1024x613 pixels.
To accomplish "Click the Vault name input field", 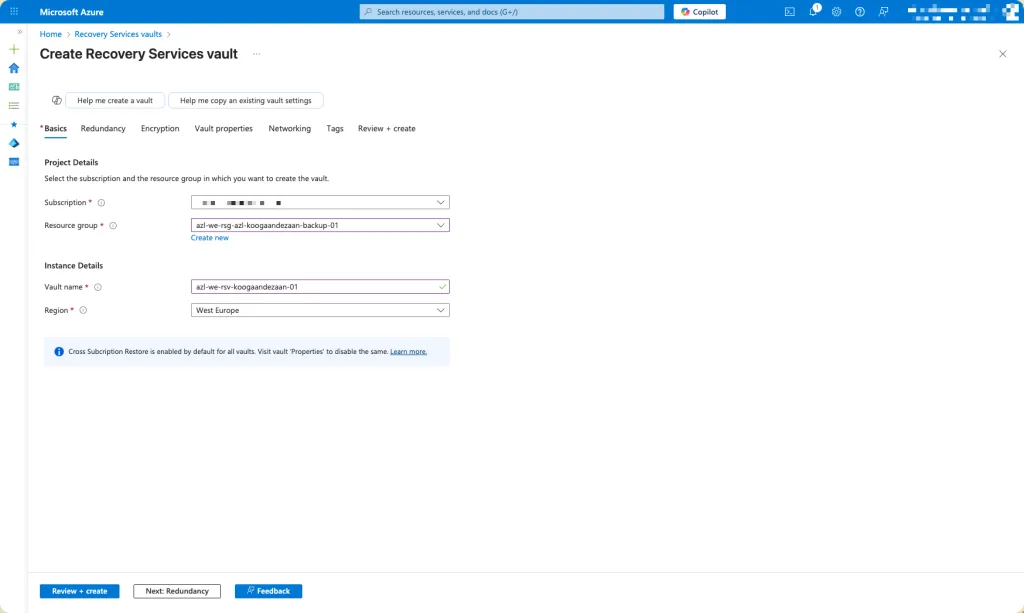I will 310,287.
